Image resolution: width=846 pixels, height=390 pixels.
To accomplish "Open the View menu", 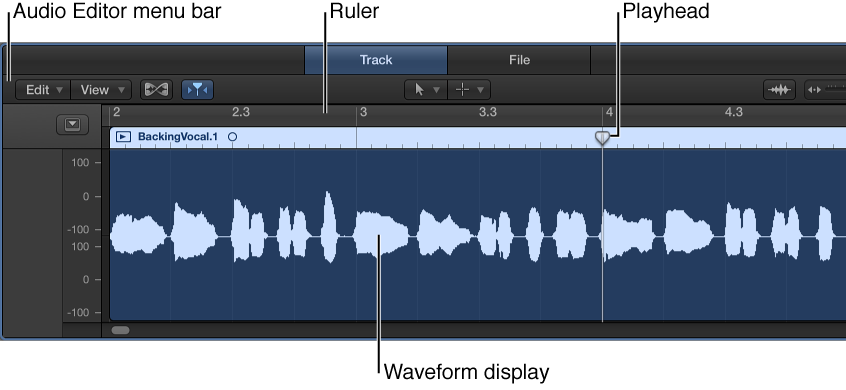I will (x=101, y=90).
